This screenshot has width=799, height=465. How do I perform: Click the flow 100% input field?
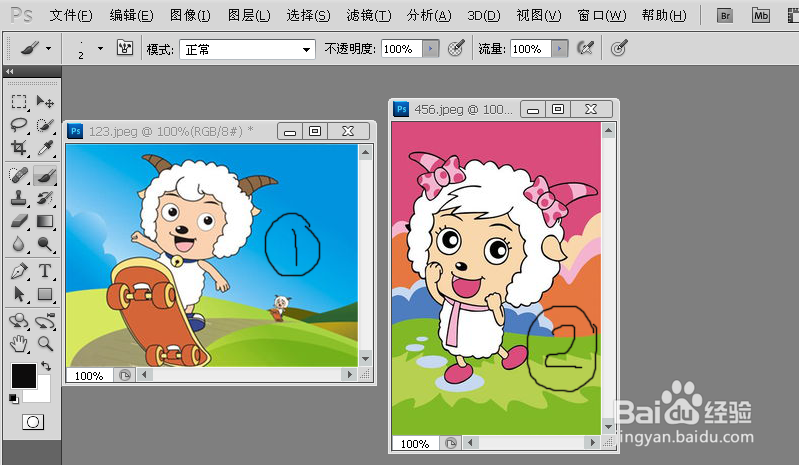(x=530, y=49)
